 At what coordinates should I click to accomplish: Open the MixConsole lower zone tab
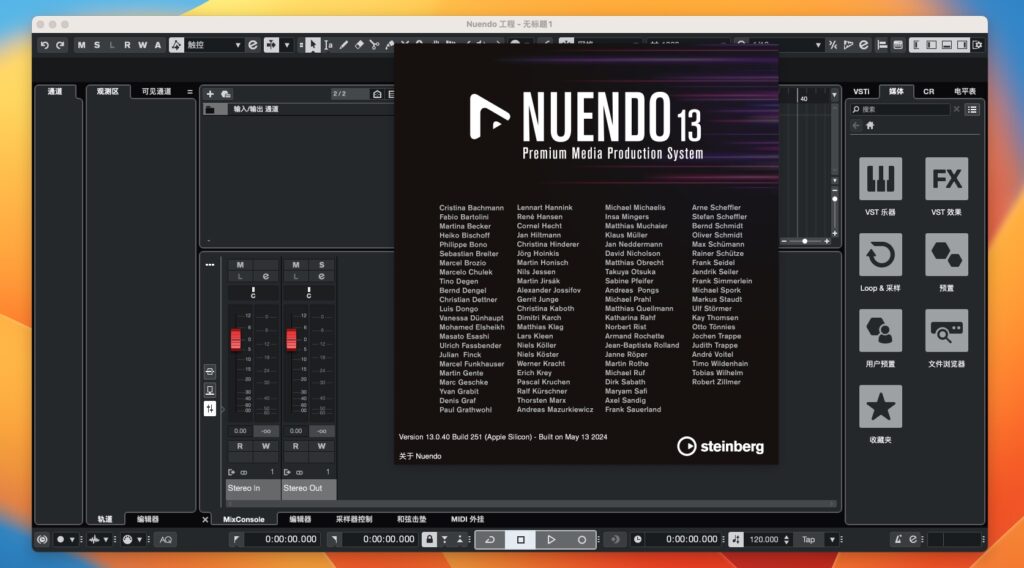[244, 520]
